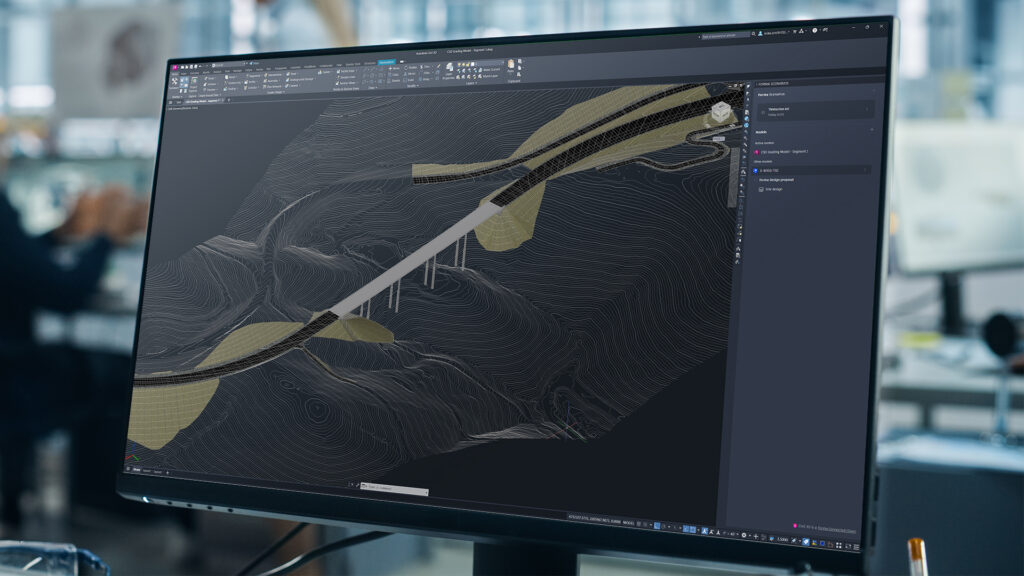Click the ViewCube in the viewport
The height and width of the screenshot is (576, 1024).
(720, 112)
